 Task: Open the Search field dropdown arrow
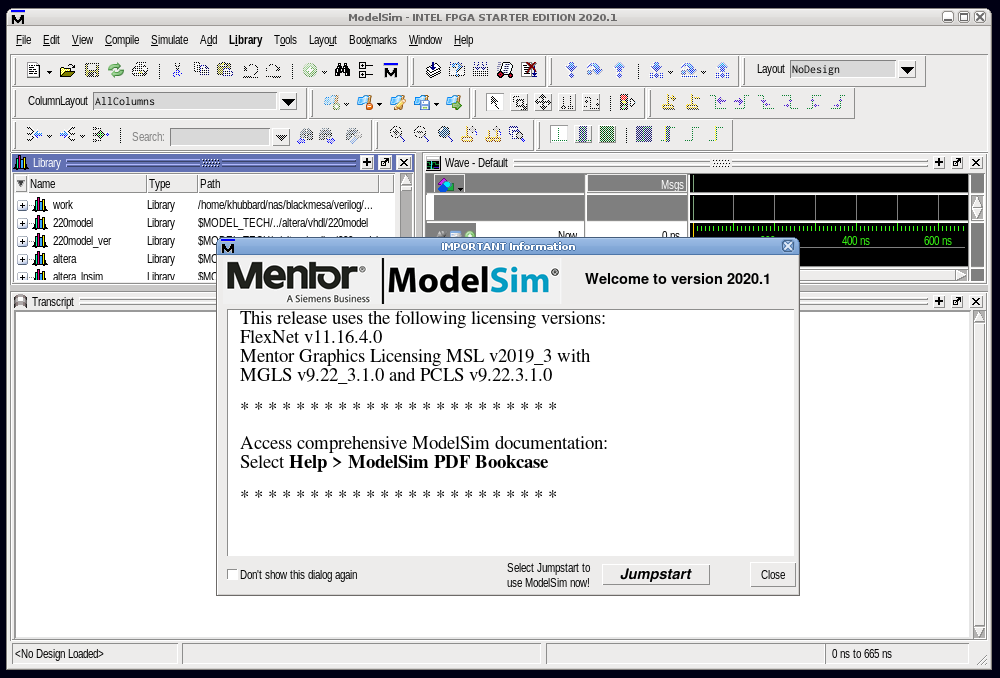pos(281,136)
